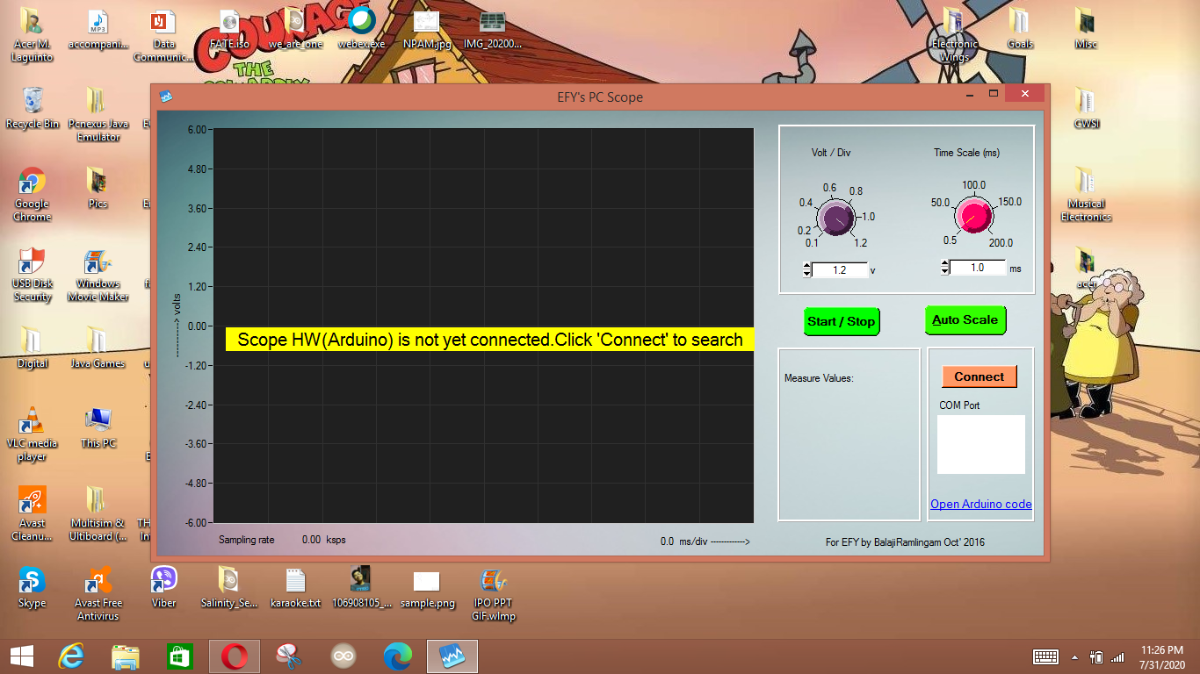Click the Time Scale ms value field
Screen dimensions: 1200x674
976,268
